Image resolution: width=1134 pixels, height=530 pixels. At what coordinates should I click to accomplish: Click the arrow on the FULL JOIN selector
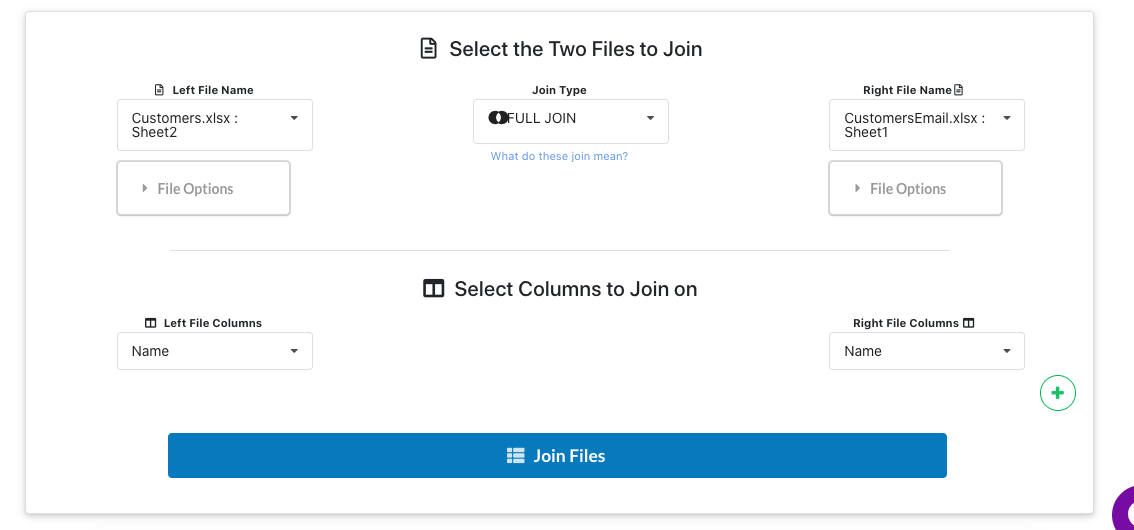pyautogui.click(x=650, y=118)
